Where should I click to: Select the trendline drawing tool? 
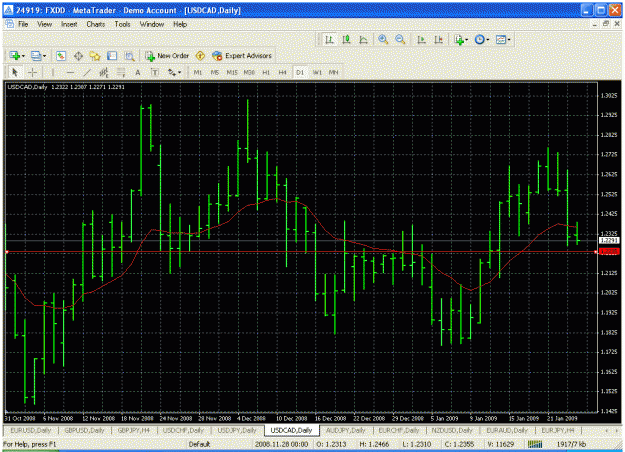click(x=87, y=72)
